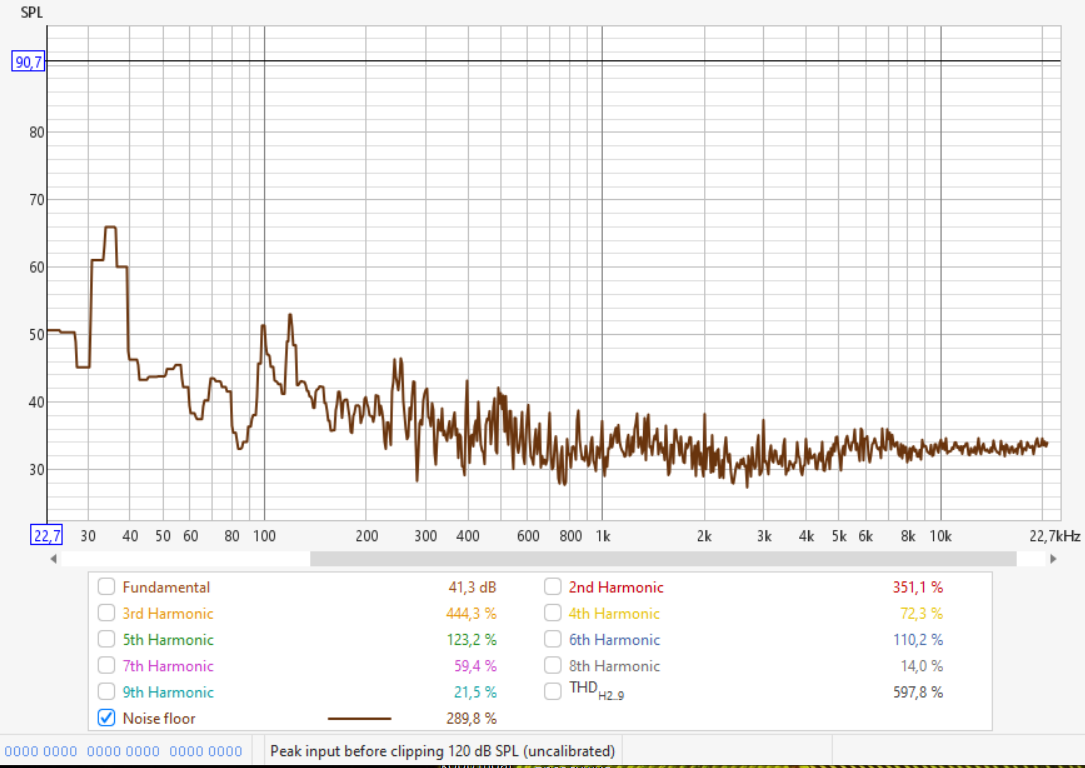Click the Fundamental label in legend

click(x=166, y=587)
